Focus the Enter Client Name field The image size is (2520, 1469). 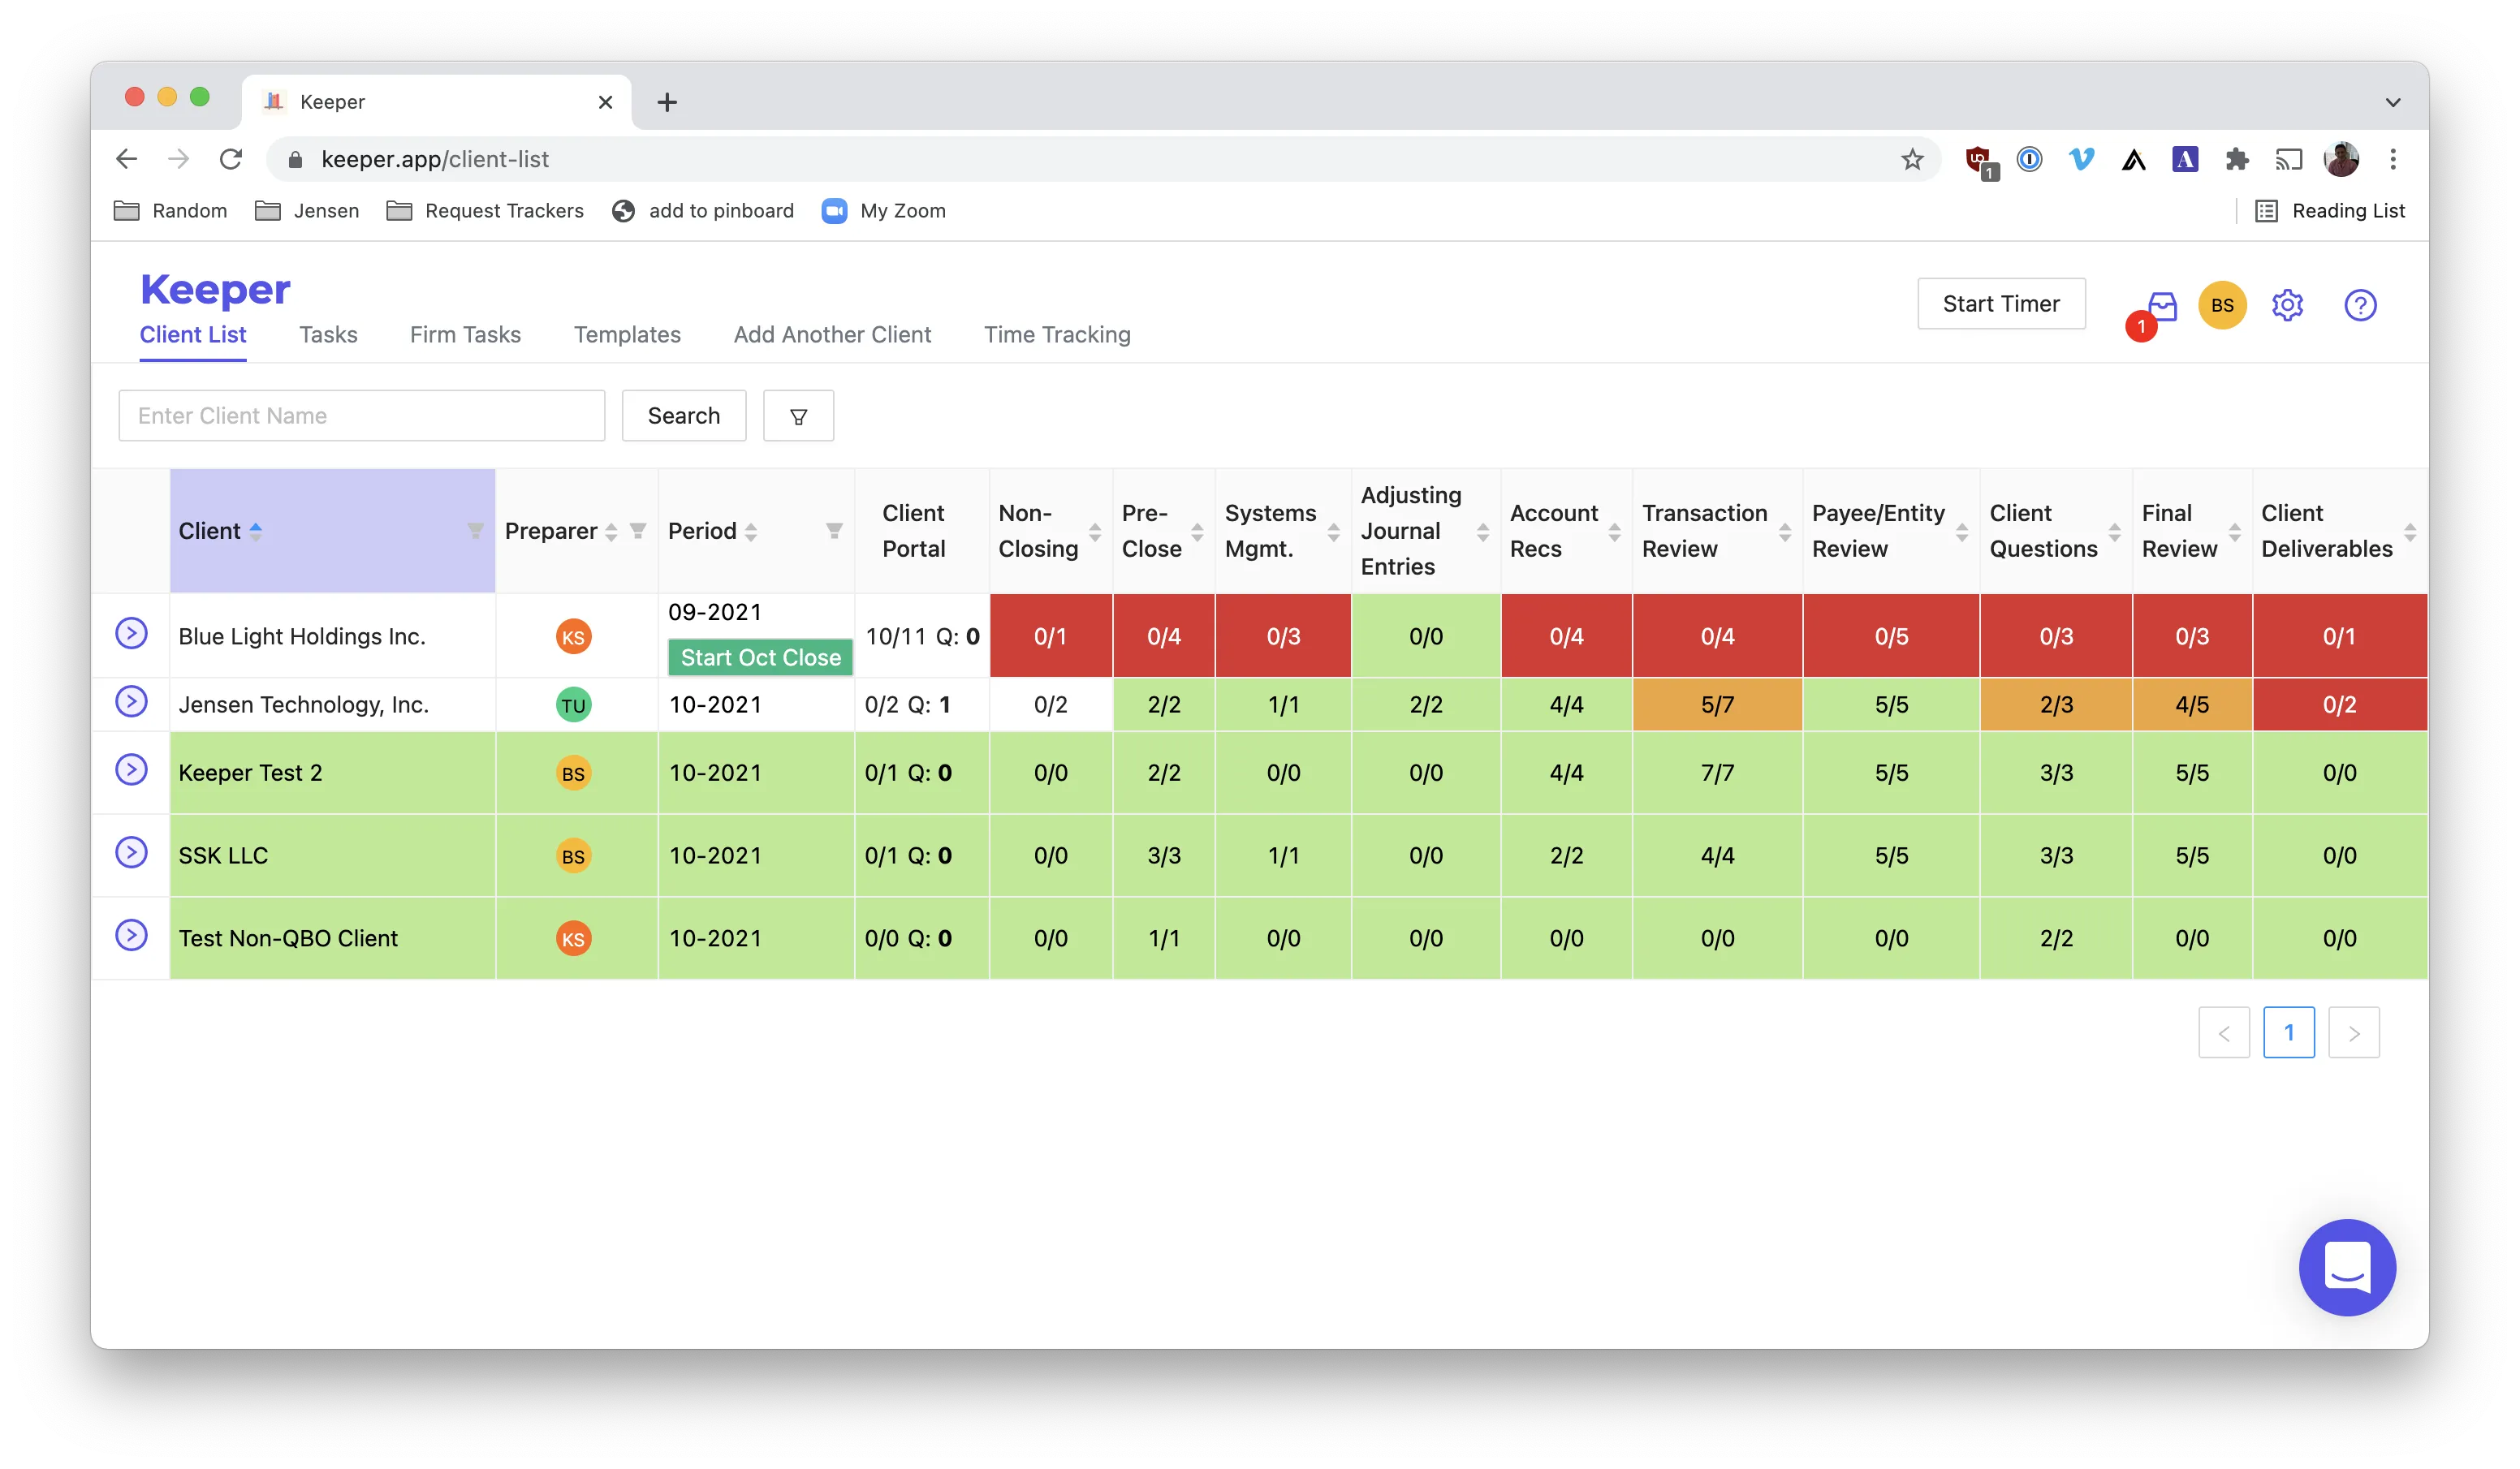tap(362, 416)
